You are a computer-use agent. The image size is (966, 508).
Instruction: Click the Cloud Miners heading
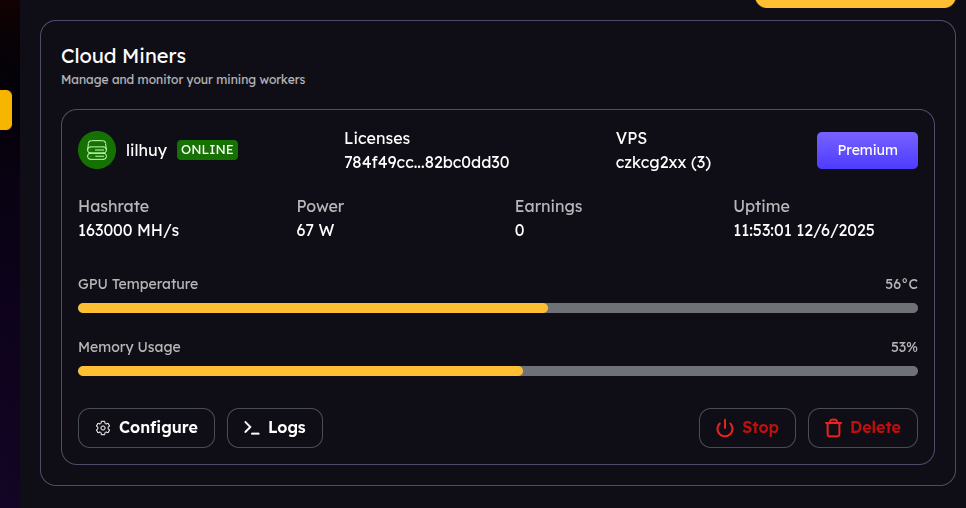click(124, 56)
